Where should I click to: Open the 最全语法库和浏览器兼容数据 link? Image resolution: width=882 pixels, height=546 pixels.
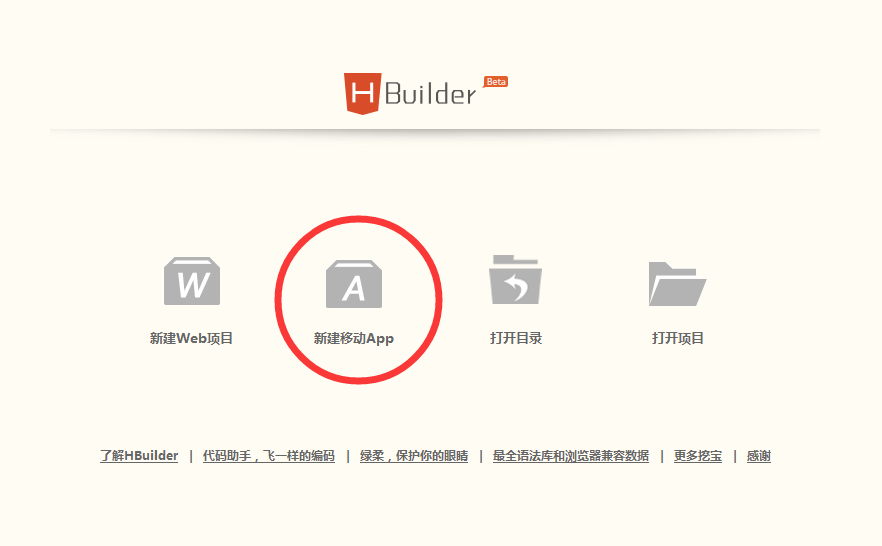pos(571,456)
